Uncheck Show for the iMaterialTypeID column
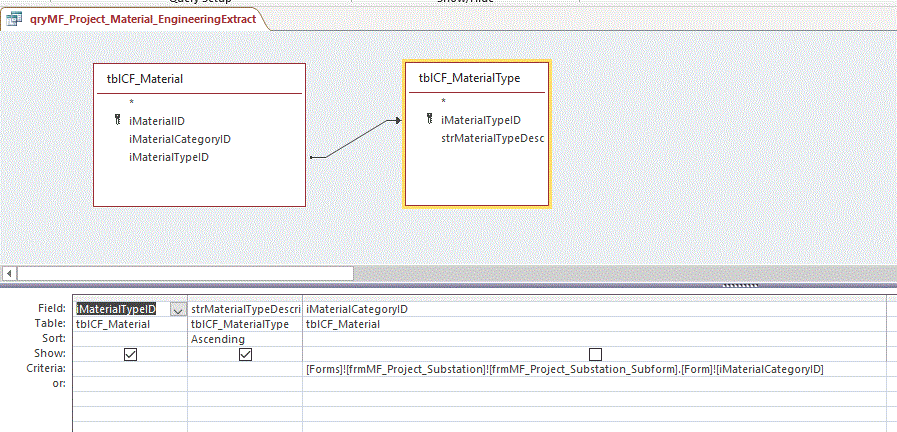 [130, 354]
